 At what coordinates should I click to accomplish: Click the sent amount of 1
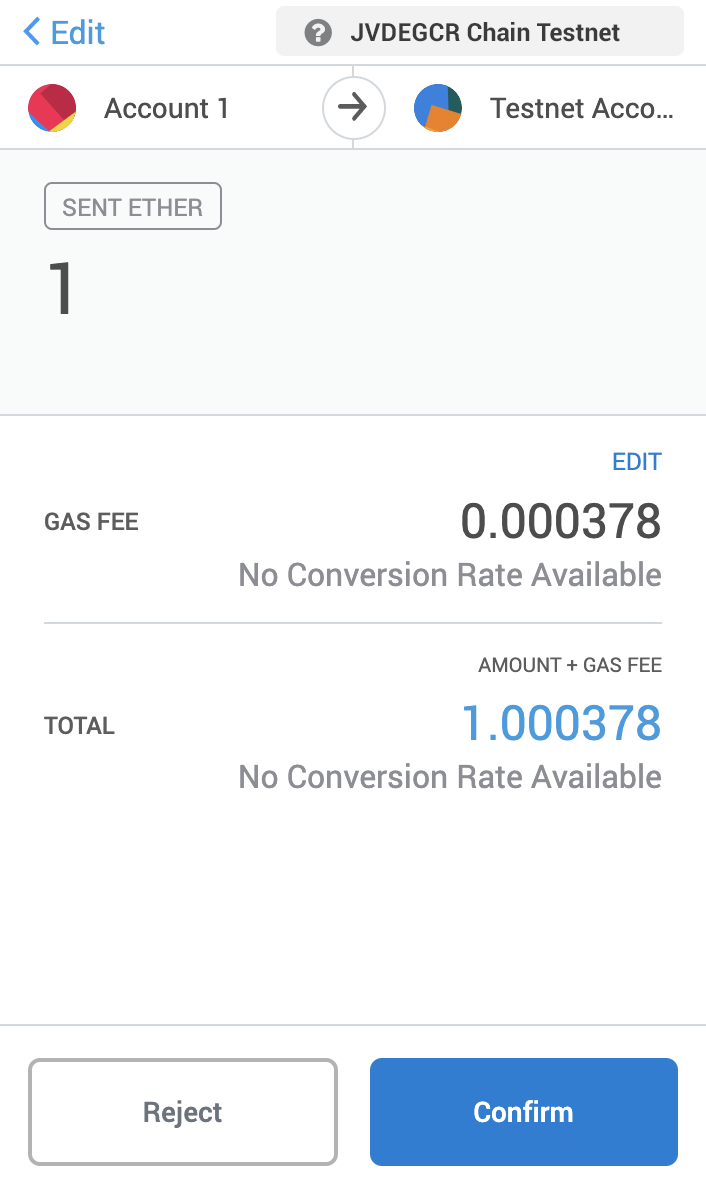[x=61, y=290]
